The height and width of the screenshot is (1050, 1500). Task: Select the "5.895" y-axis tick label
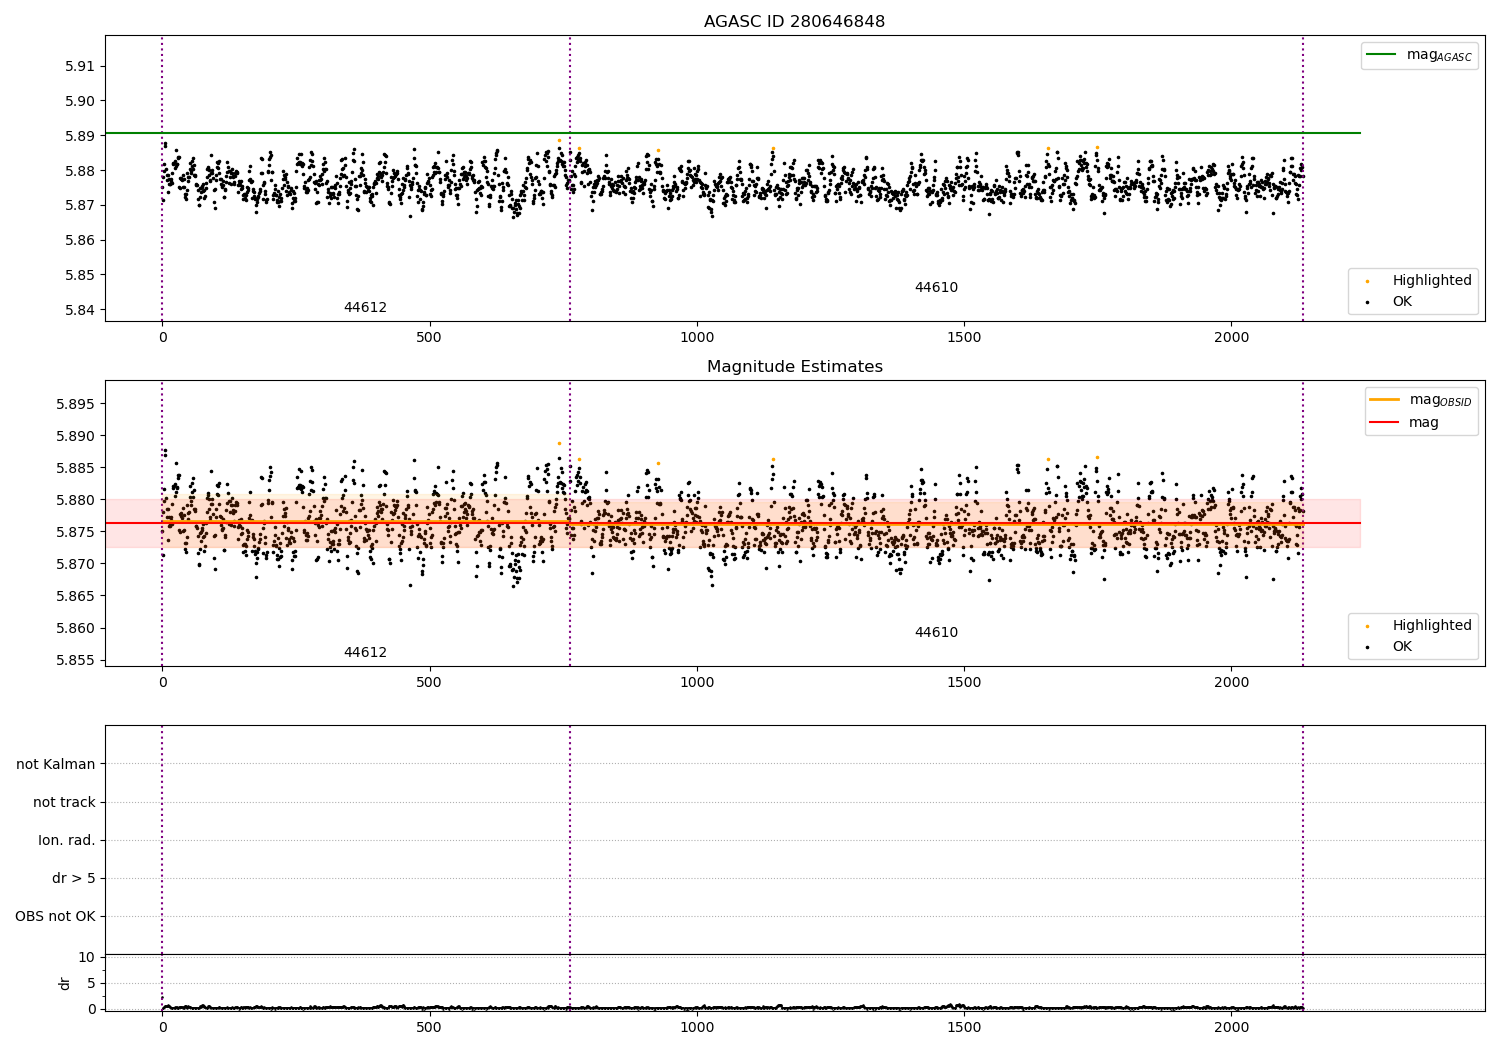coord(74,404)
